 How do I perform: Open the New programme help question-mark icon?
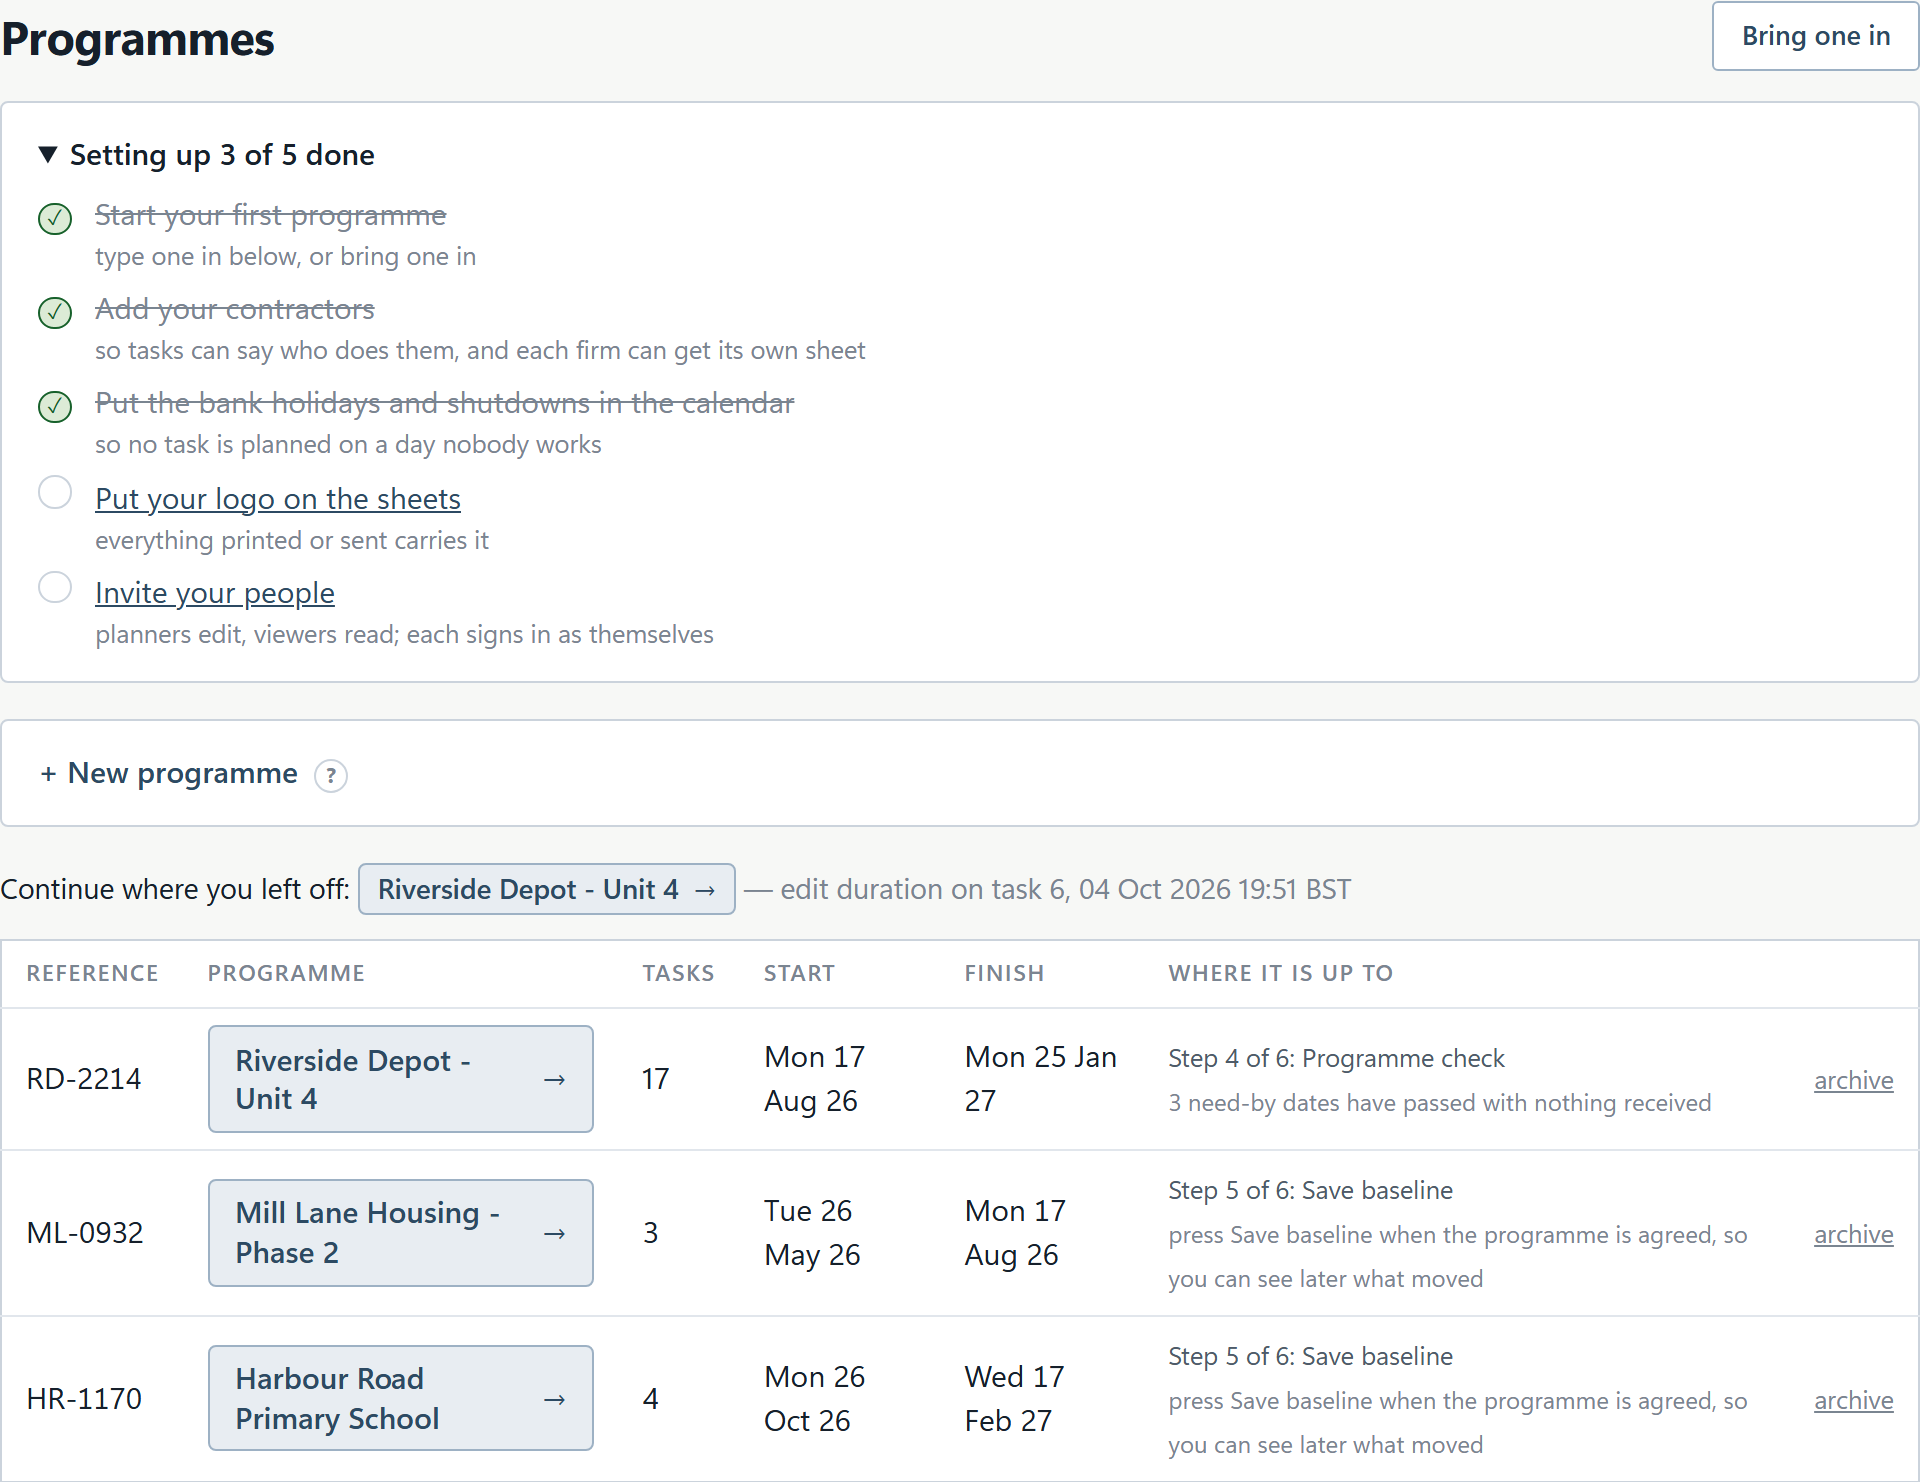pyautogui.click(x=330, y=776)
